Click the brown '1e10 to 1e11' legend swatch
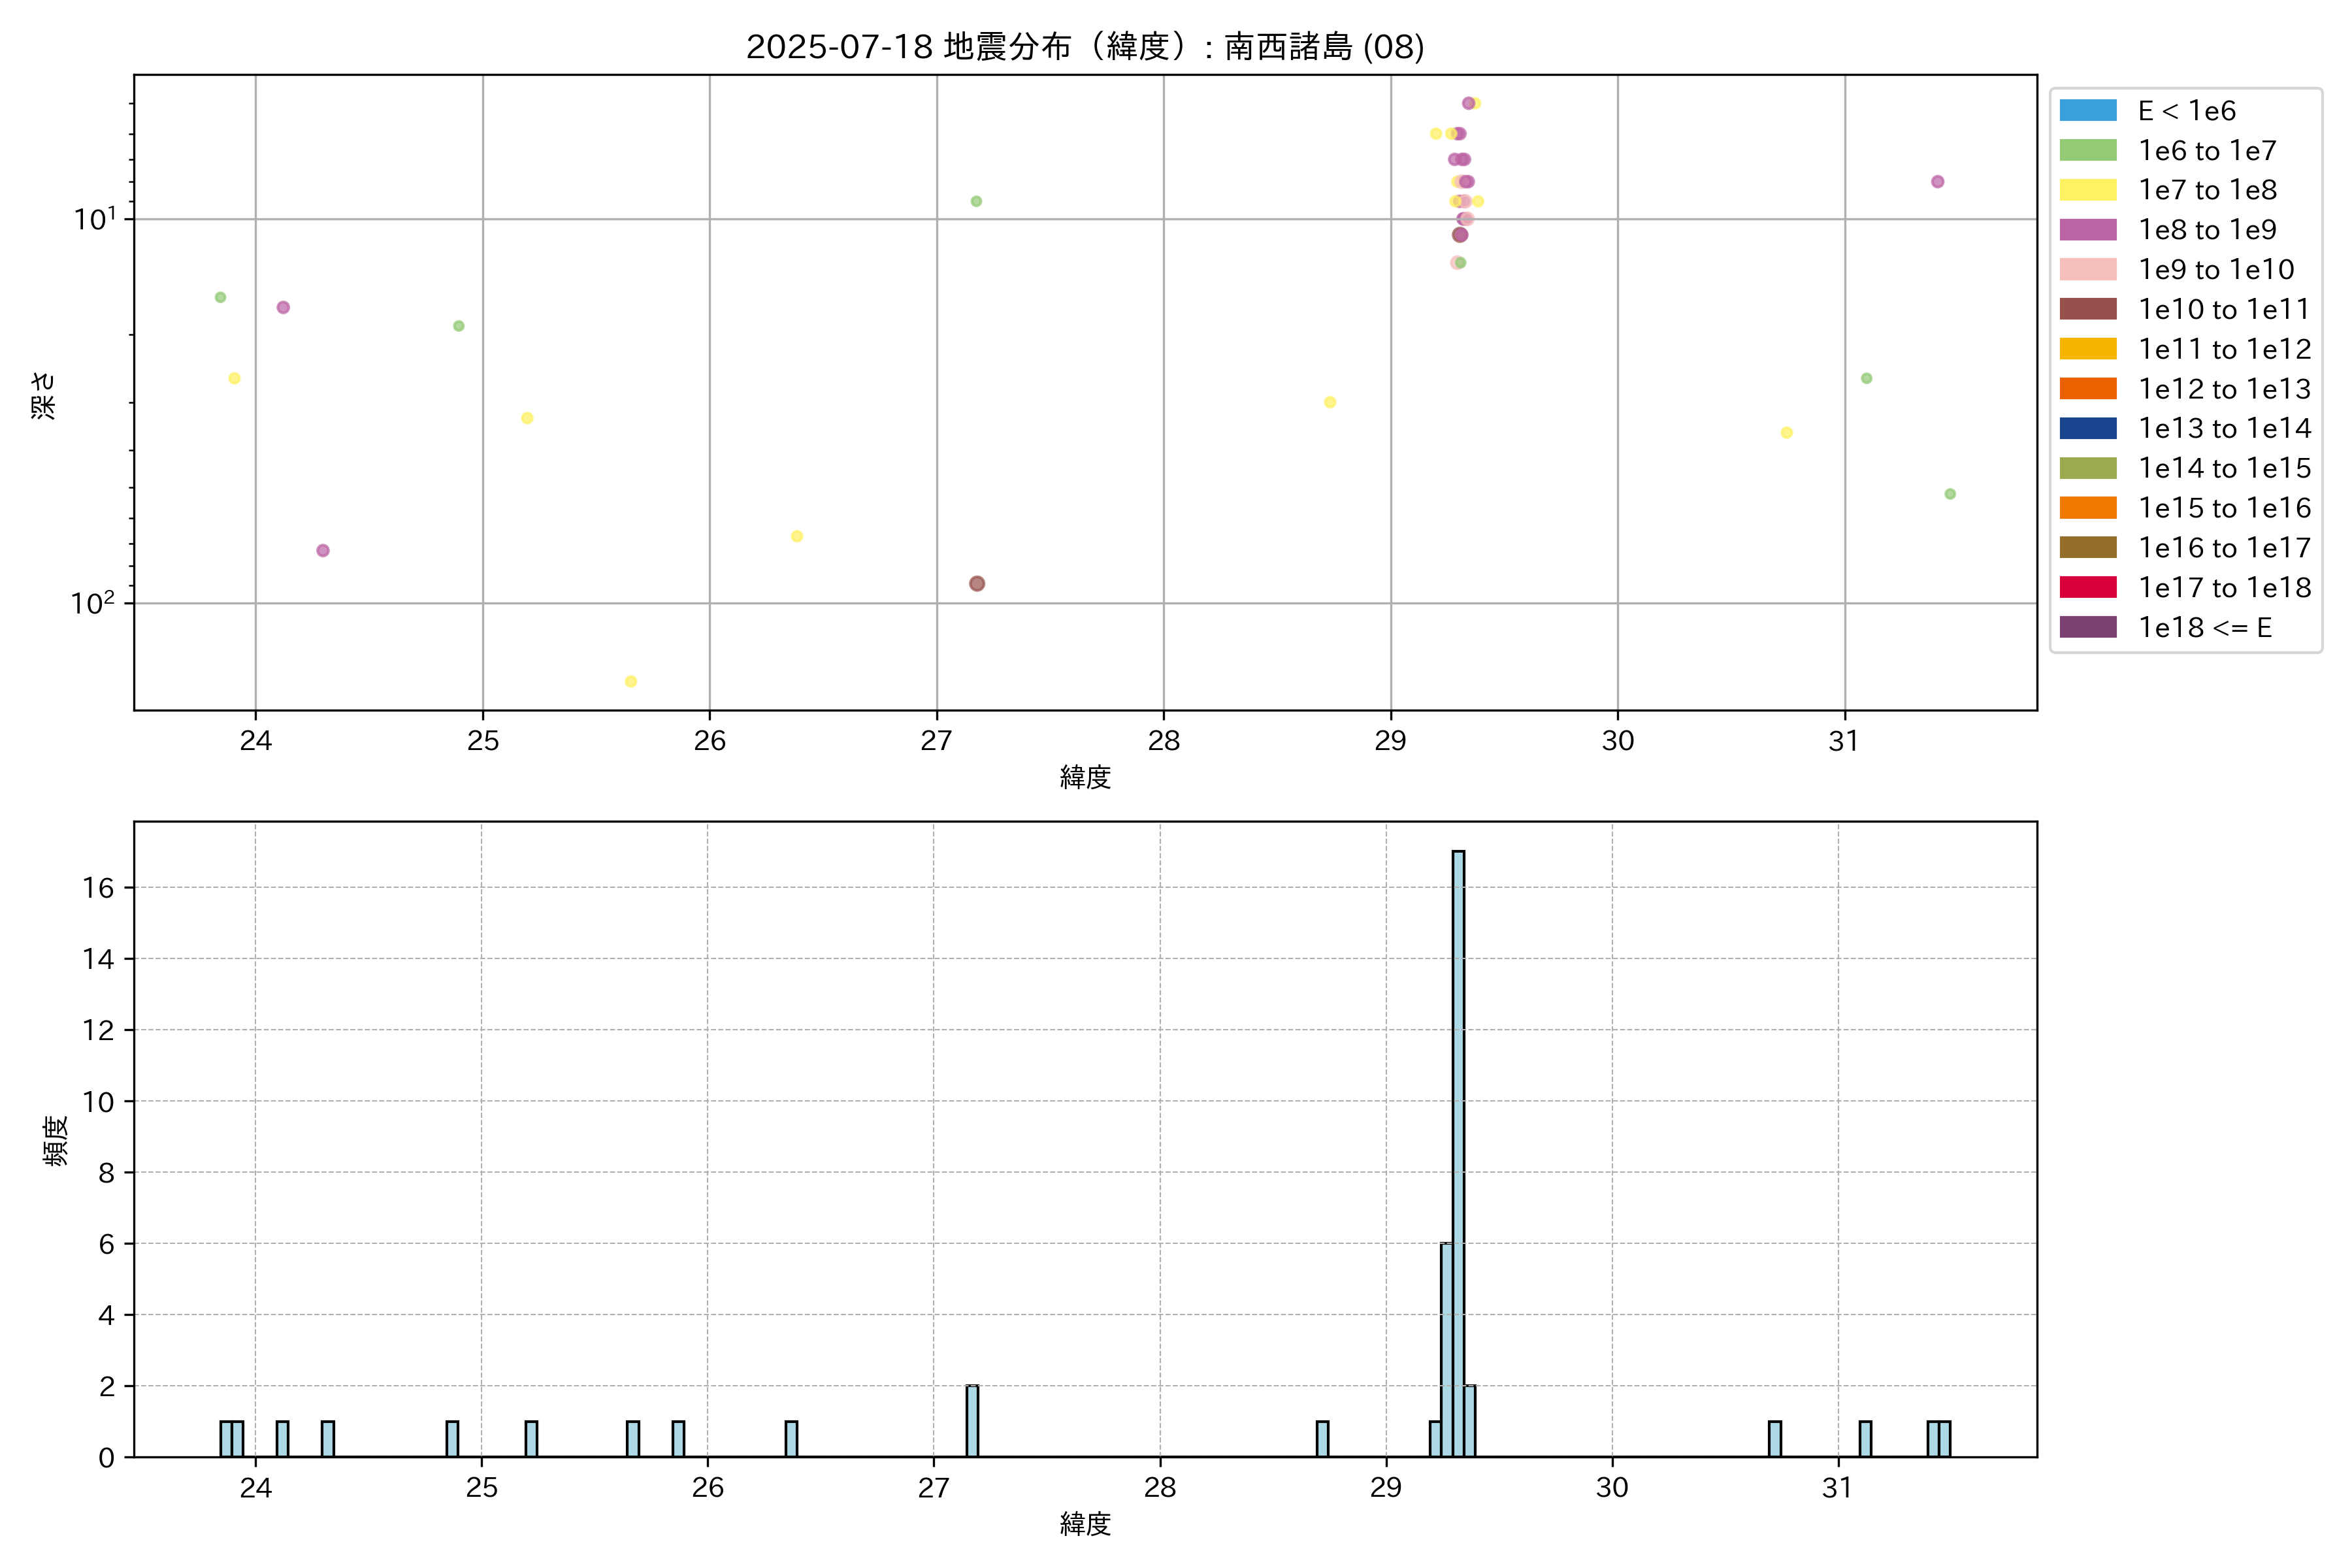Screen dimensions: 2352x1568 2087,309
